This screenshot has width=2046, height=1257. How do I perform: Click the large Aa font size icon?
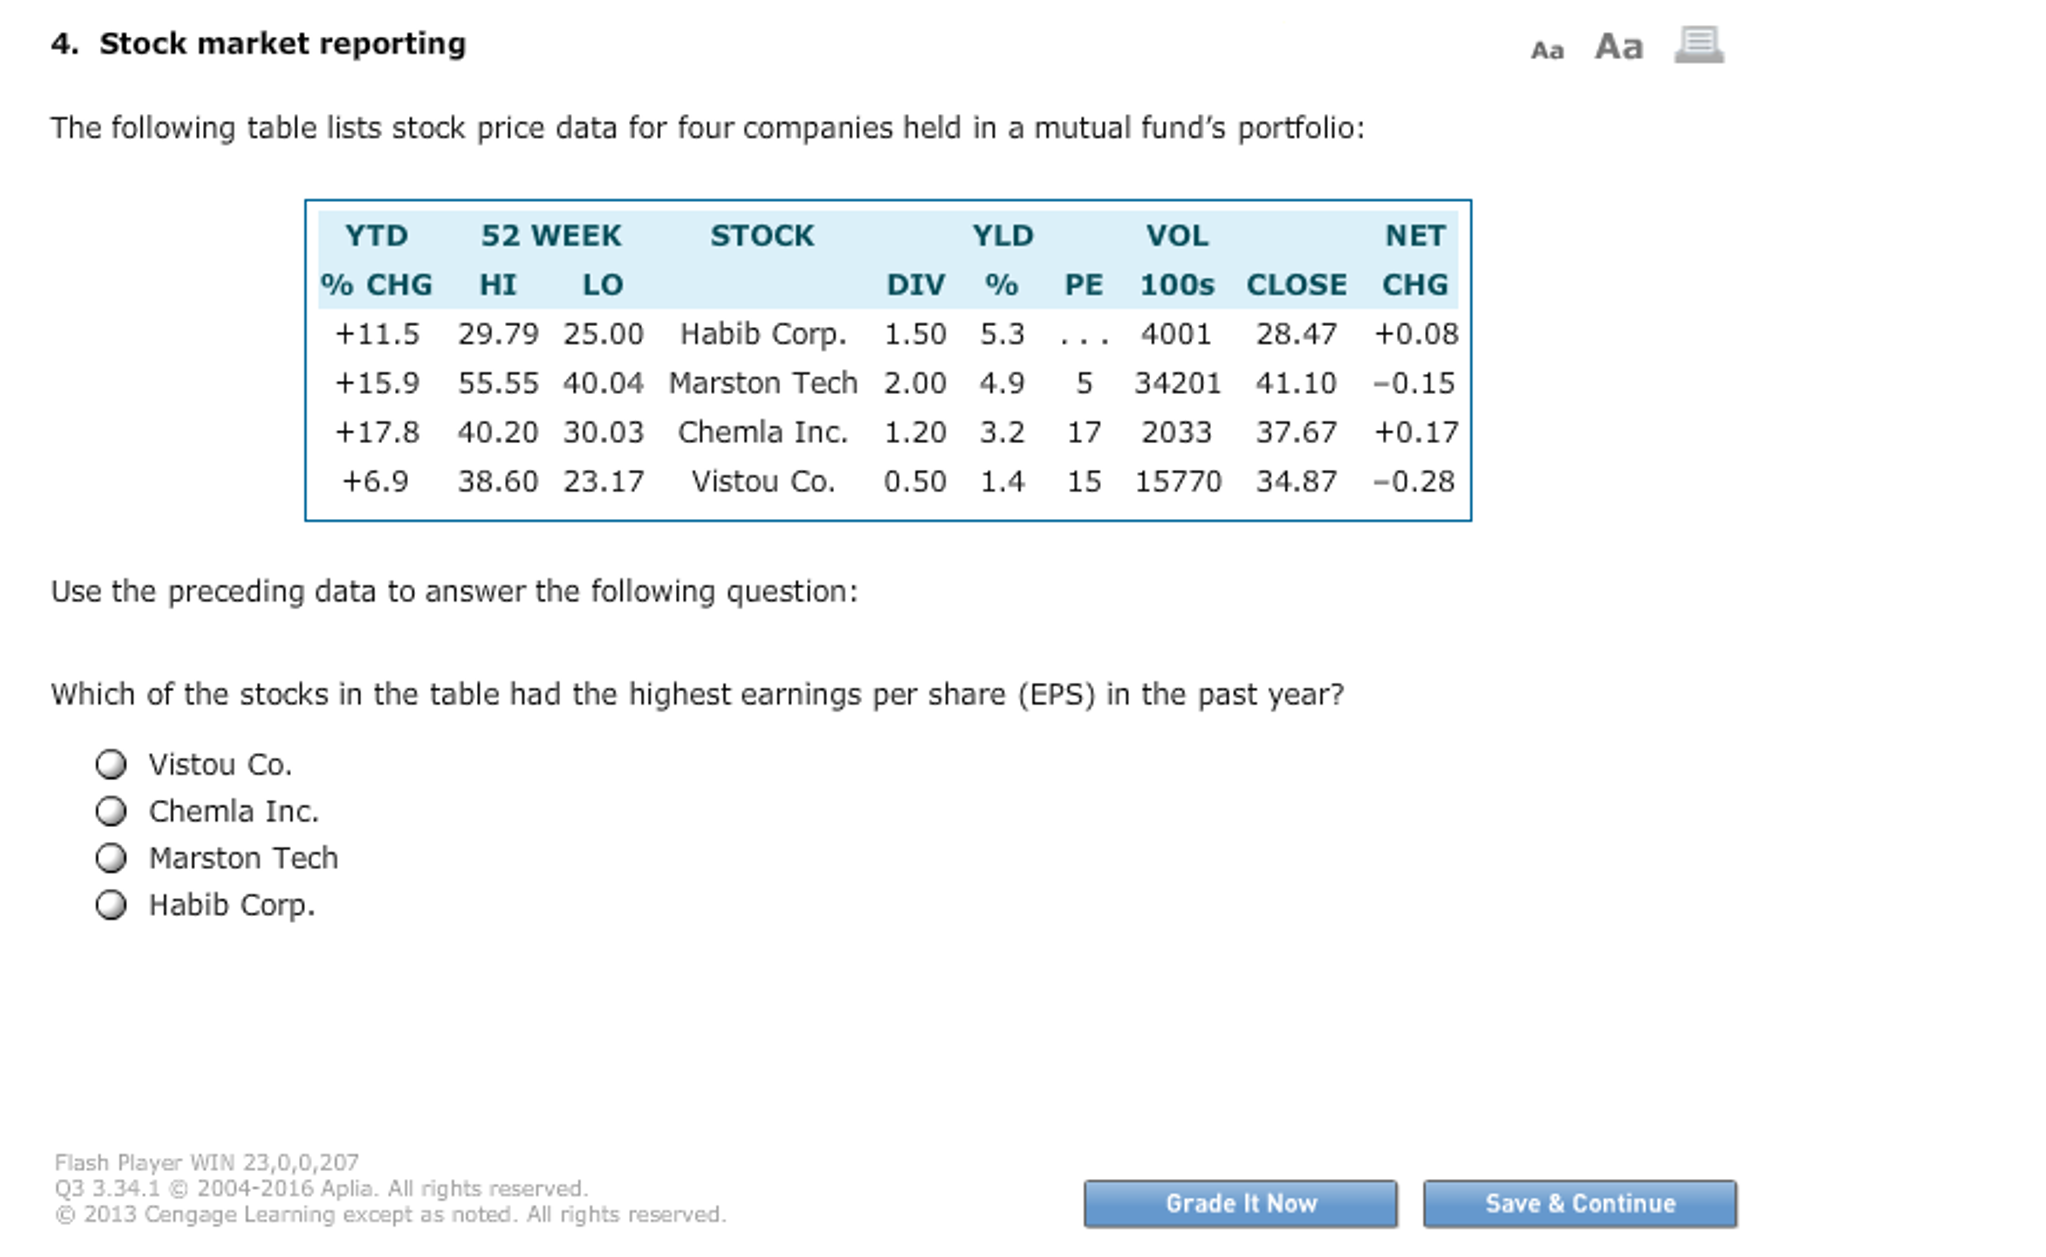click(x=1617, y=45)
